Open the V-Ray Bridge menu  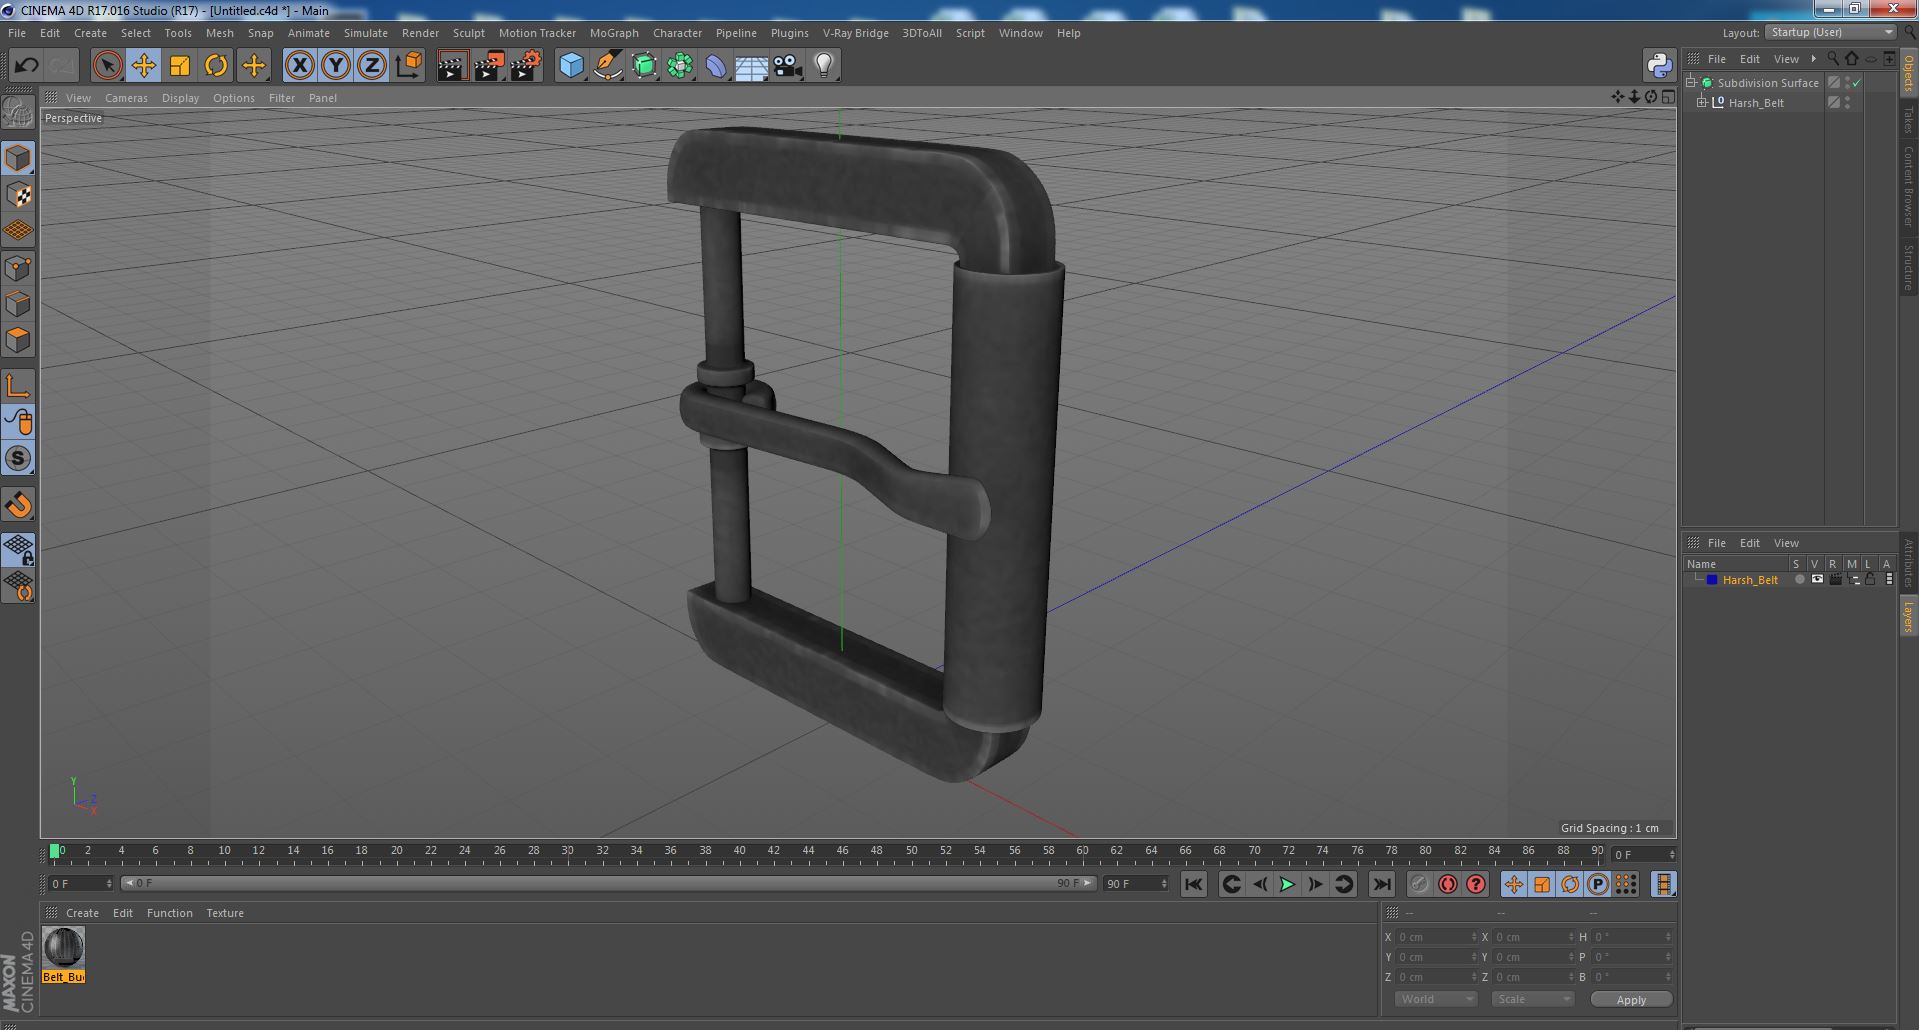[856, 33]
